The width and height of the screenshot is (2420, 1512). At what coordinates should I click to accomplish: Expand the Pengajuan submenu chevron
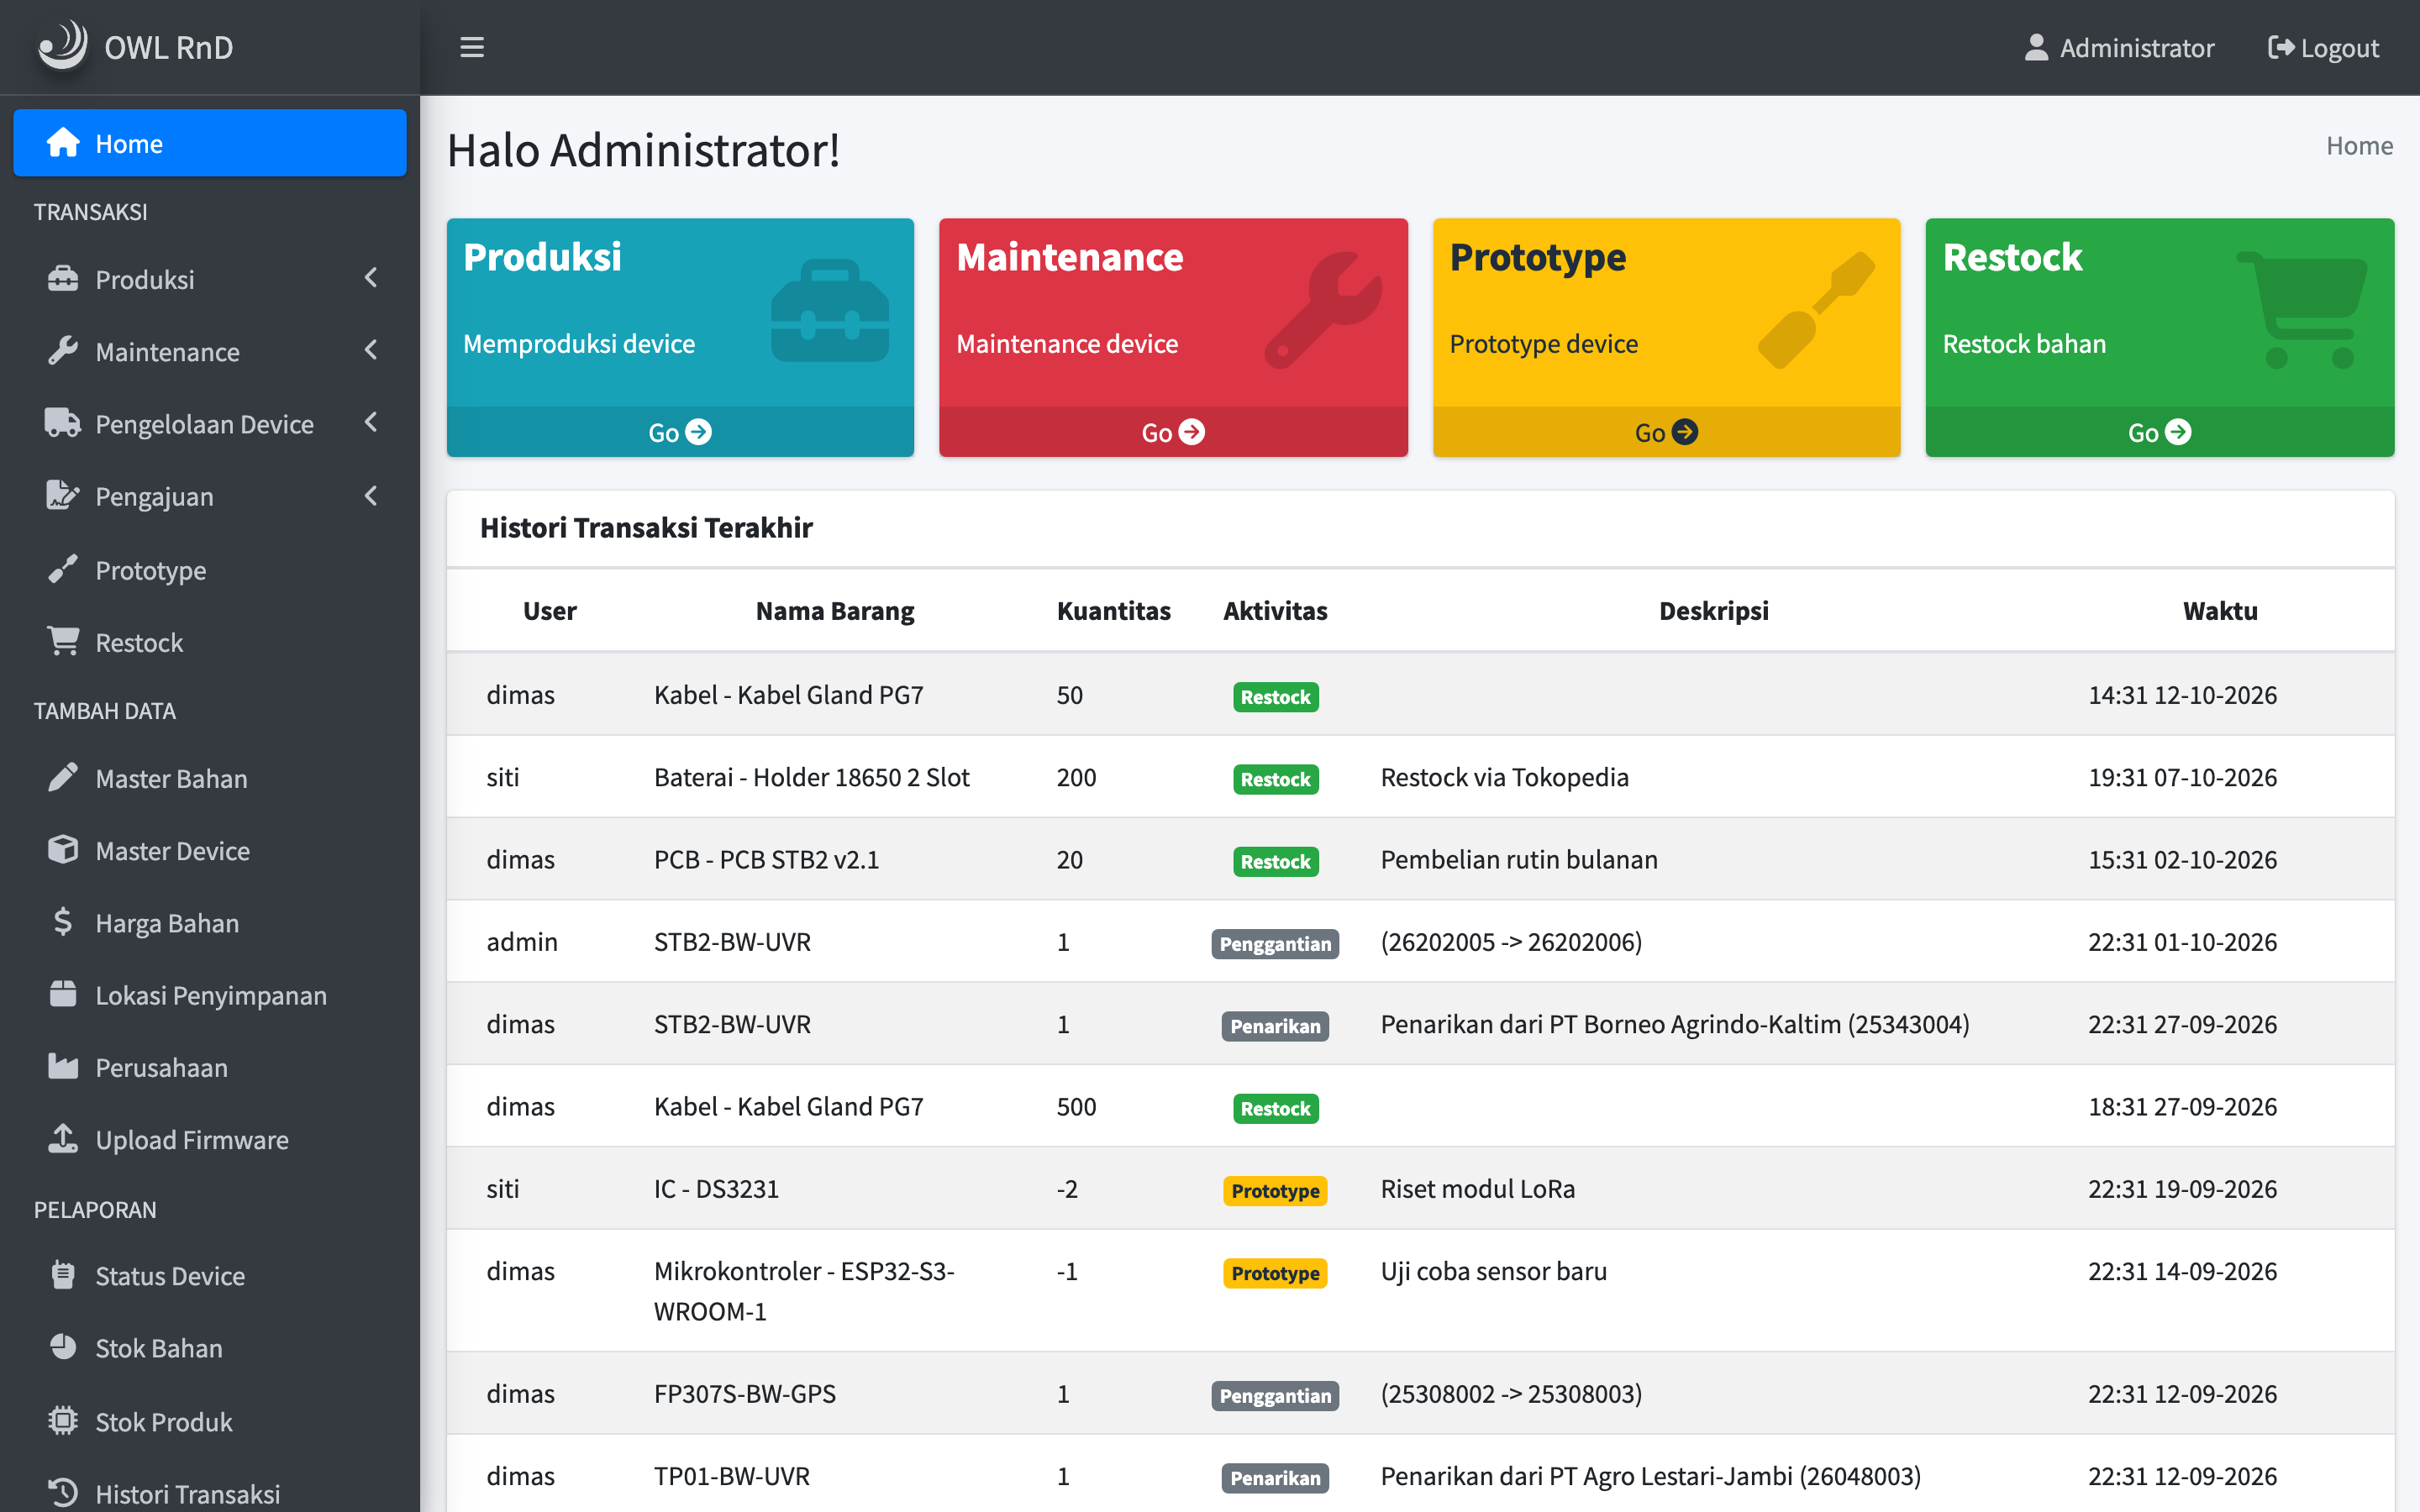click(371, 495)
